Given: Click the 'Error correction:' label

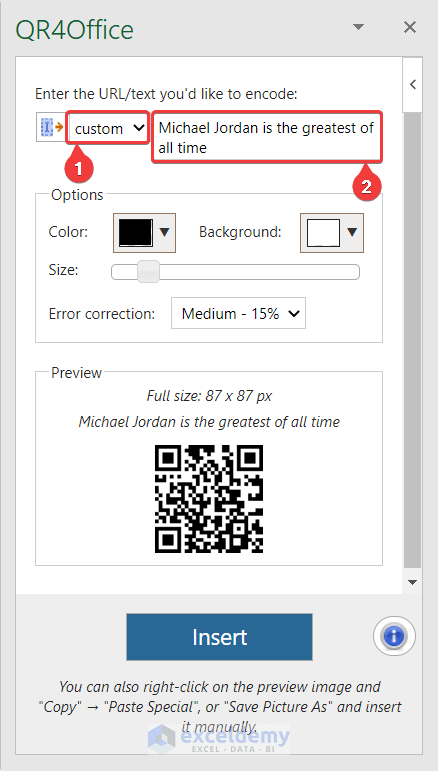Looking at the screenshot, I should (102, 314).
